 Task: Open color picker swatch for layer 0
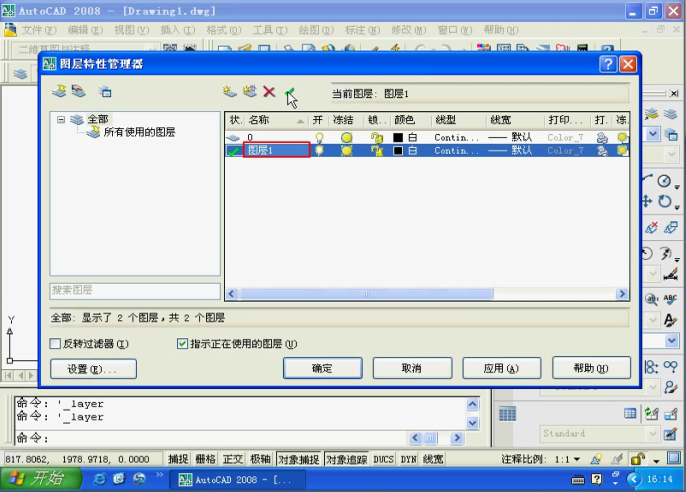[x=398, y=137]
